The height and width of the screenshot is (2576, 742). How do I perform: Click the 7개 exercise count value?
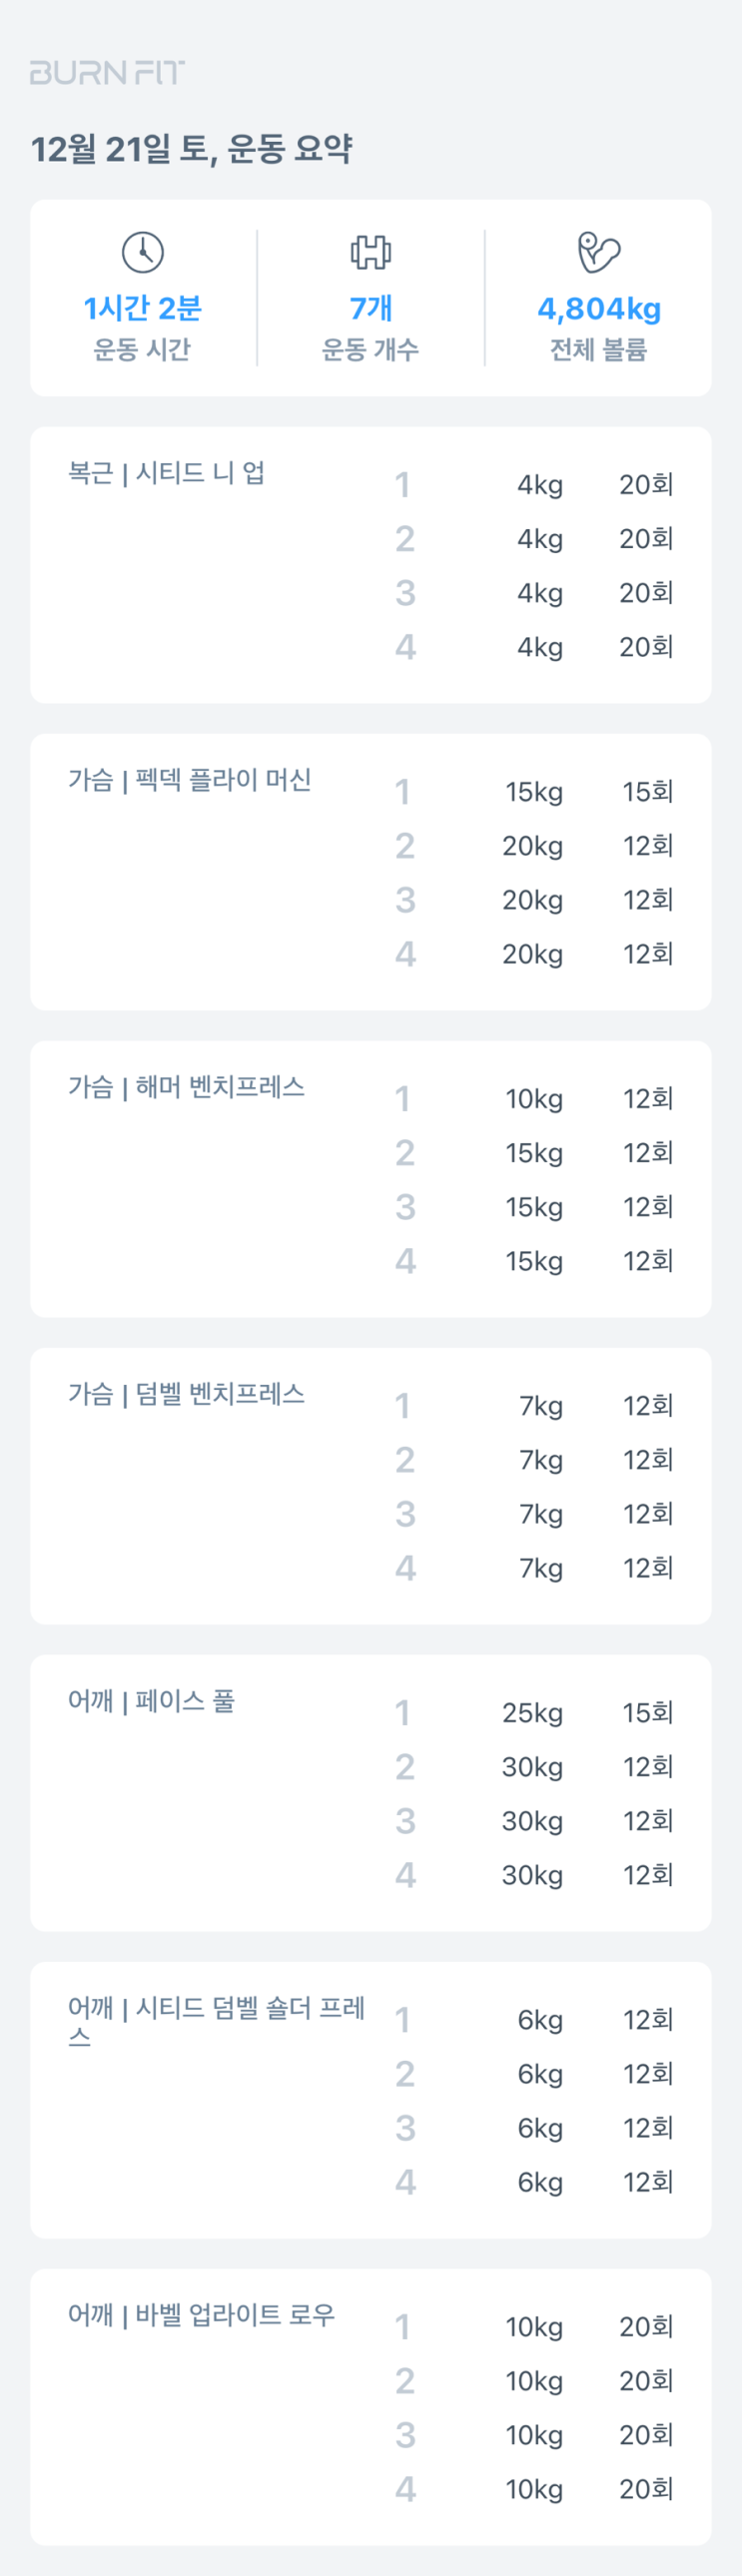tap(370, 308)
